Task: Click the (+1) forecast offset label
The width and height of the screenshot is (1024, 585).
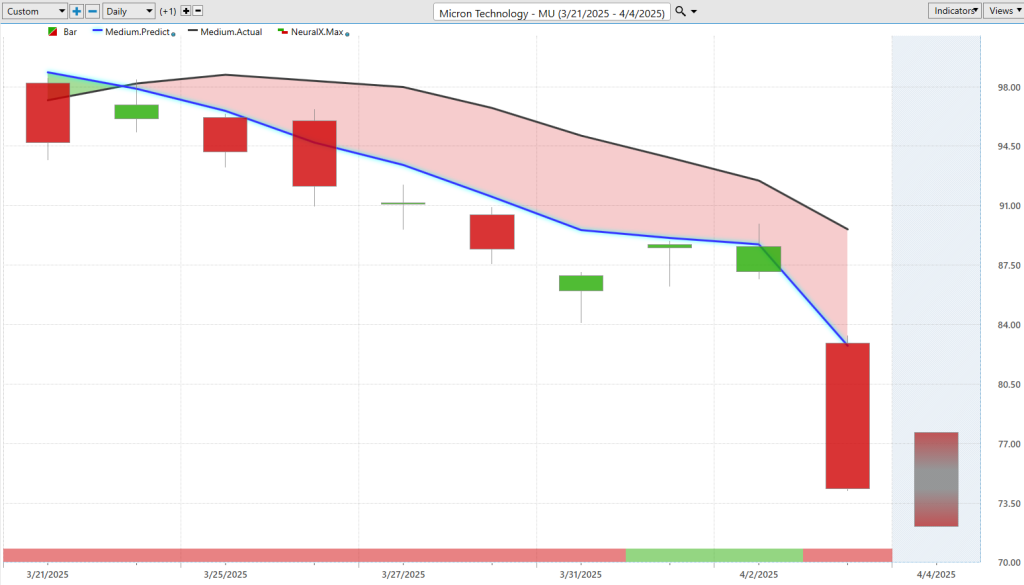Action: click(168, 11)
